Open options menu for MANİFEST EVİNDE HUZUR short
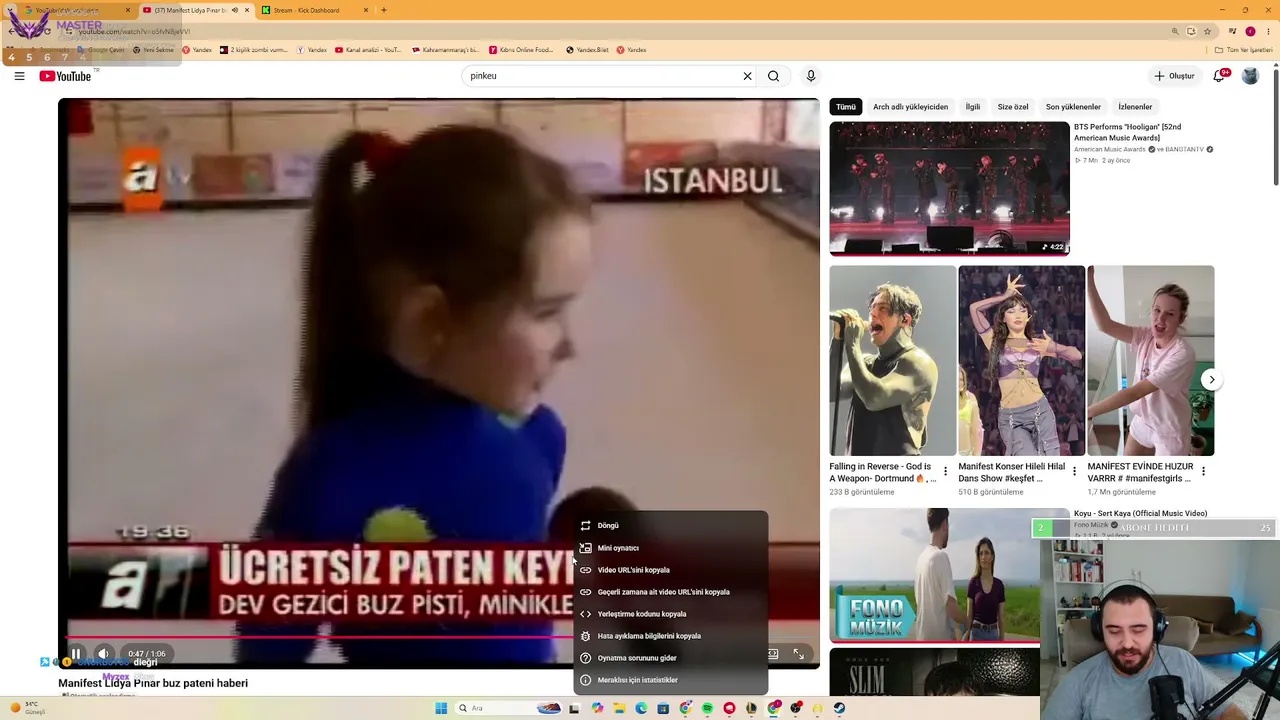The height and width of the screenshot is (720, 1280). (x=1203, y=471)
